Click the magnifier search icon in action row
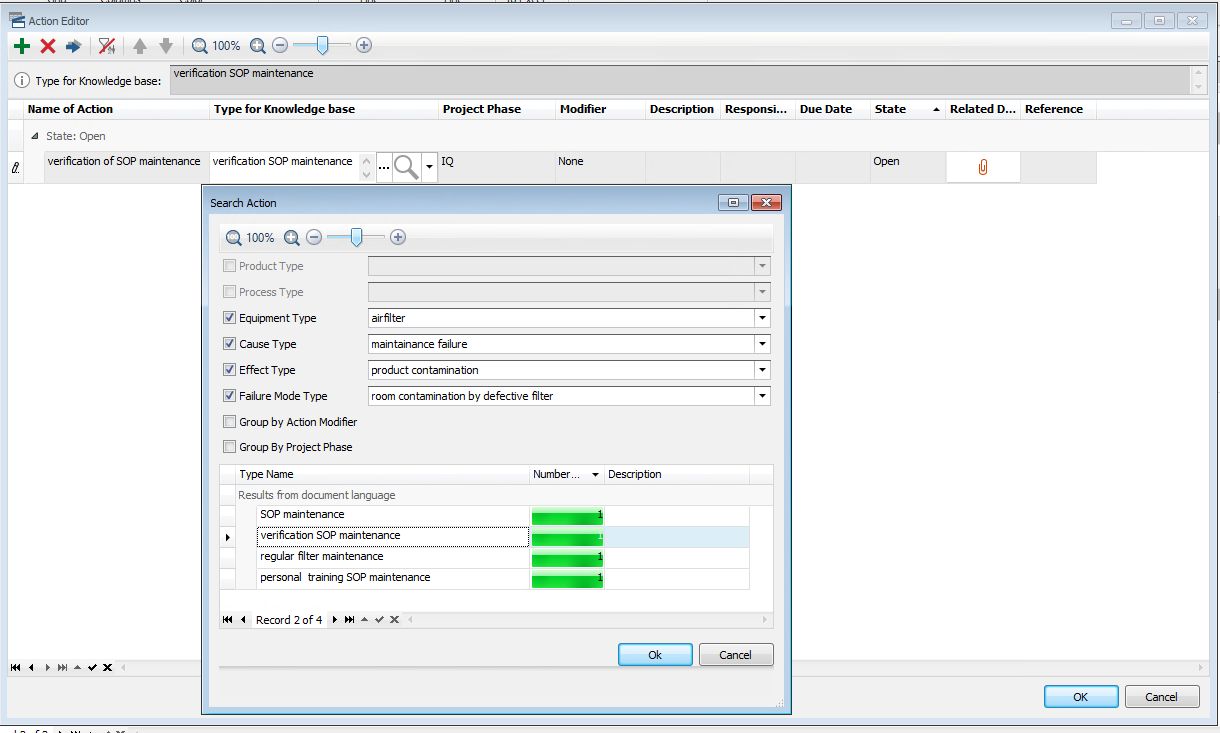 (x=406, y=168)
